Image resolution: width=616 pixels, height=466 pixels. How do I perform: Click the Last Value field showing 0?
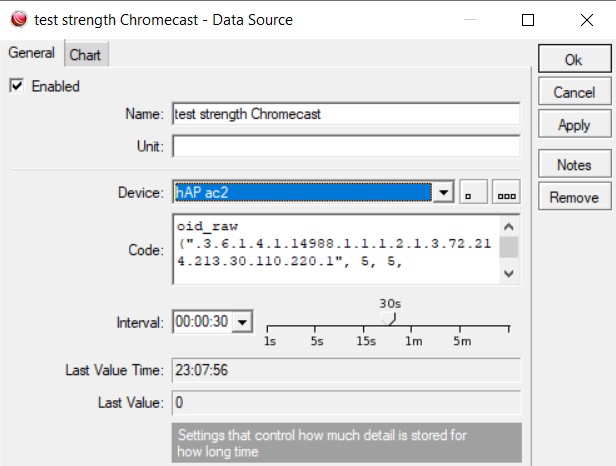pyautogui.click(x=346, y=402)
